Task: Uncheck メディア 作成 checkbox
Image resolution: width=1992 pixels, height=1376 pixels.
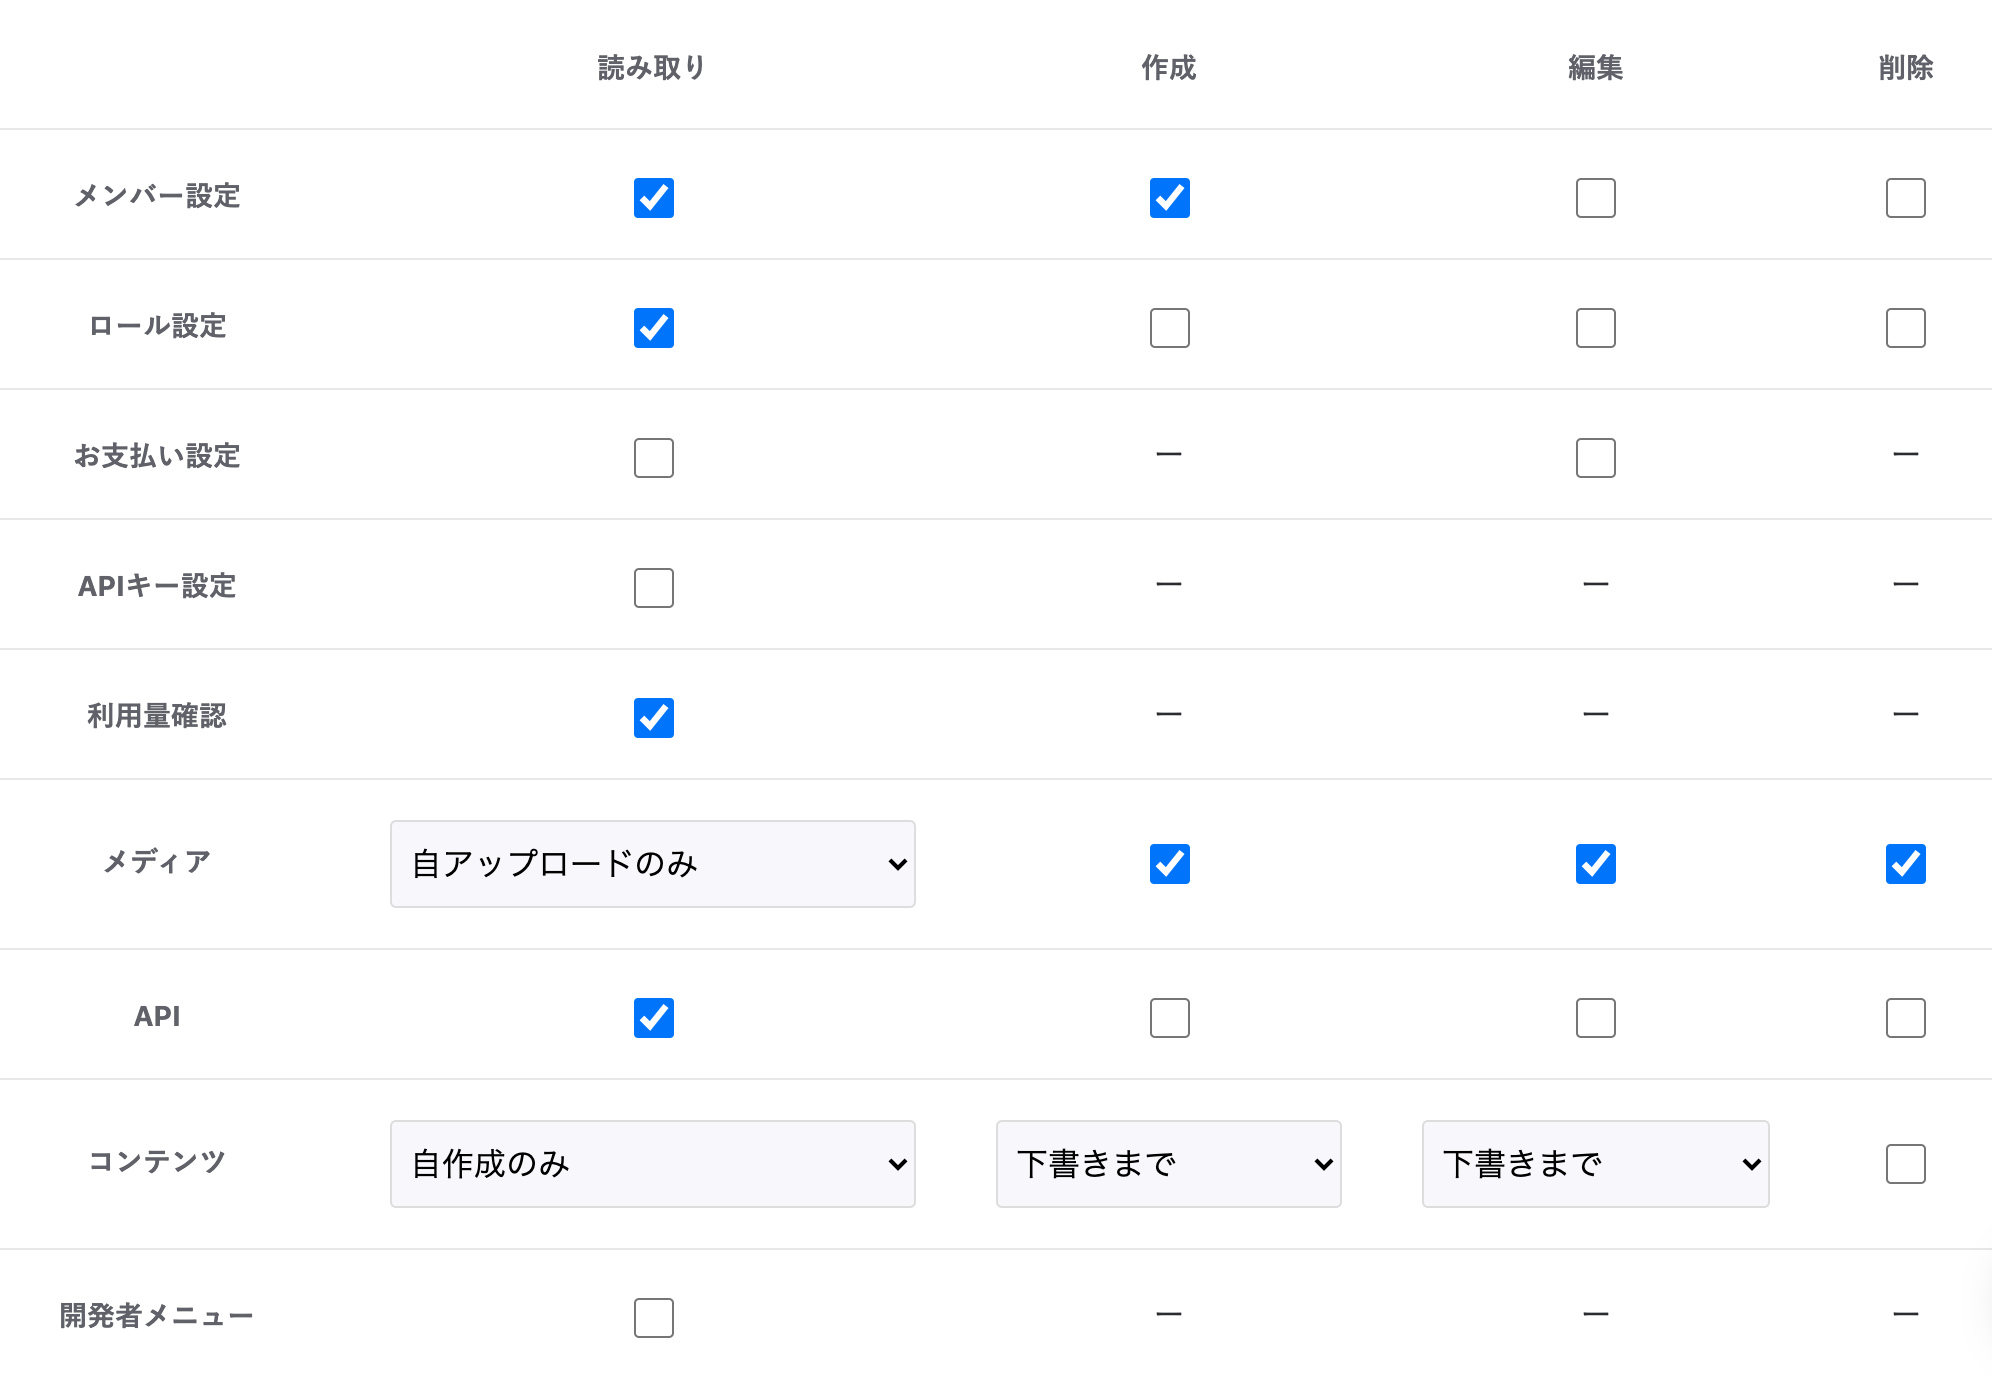Action: click(x=1169, y=864)
